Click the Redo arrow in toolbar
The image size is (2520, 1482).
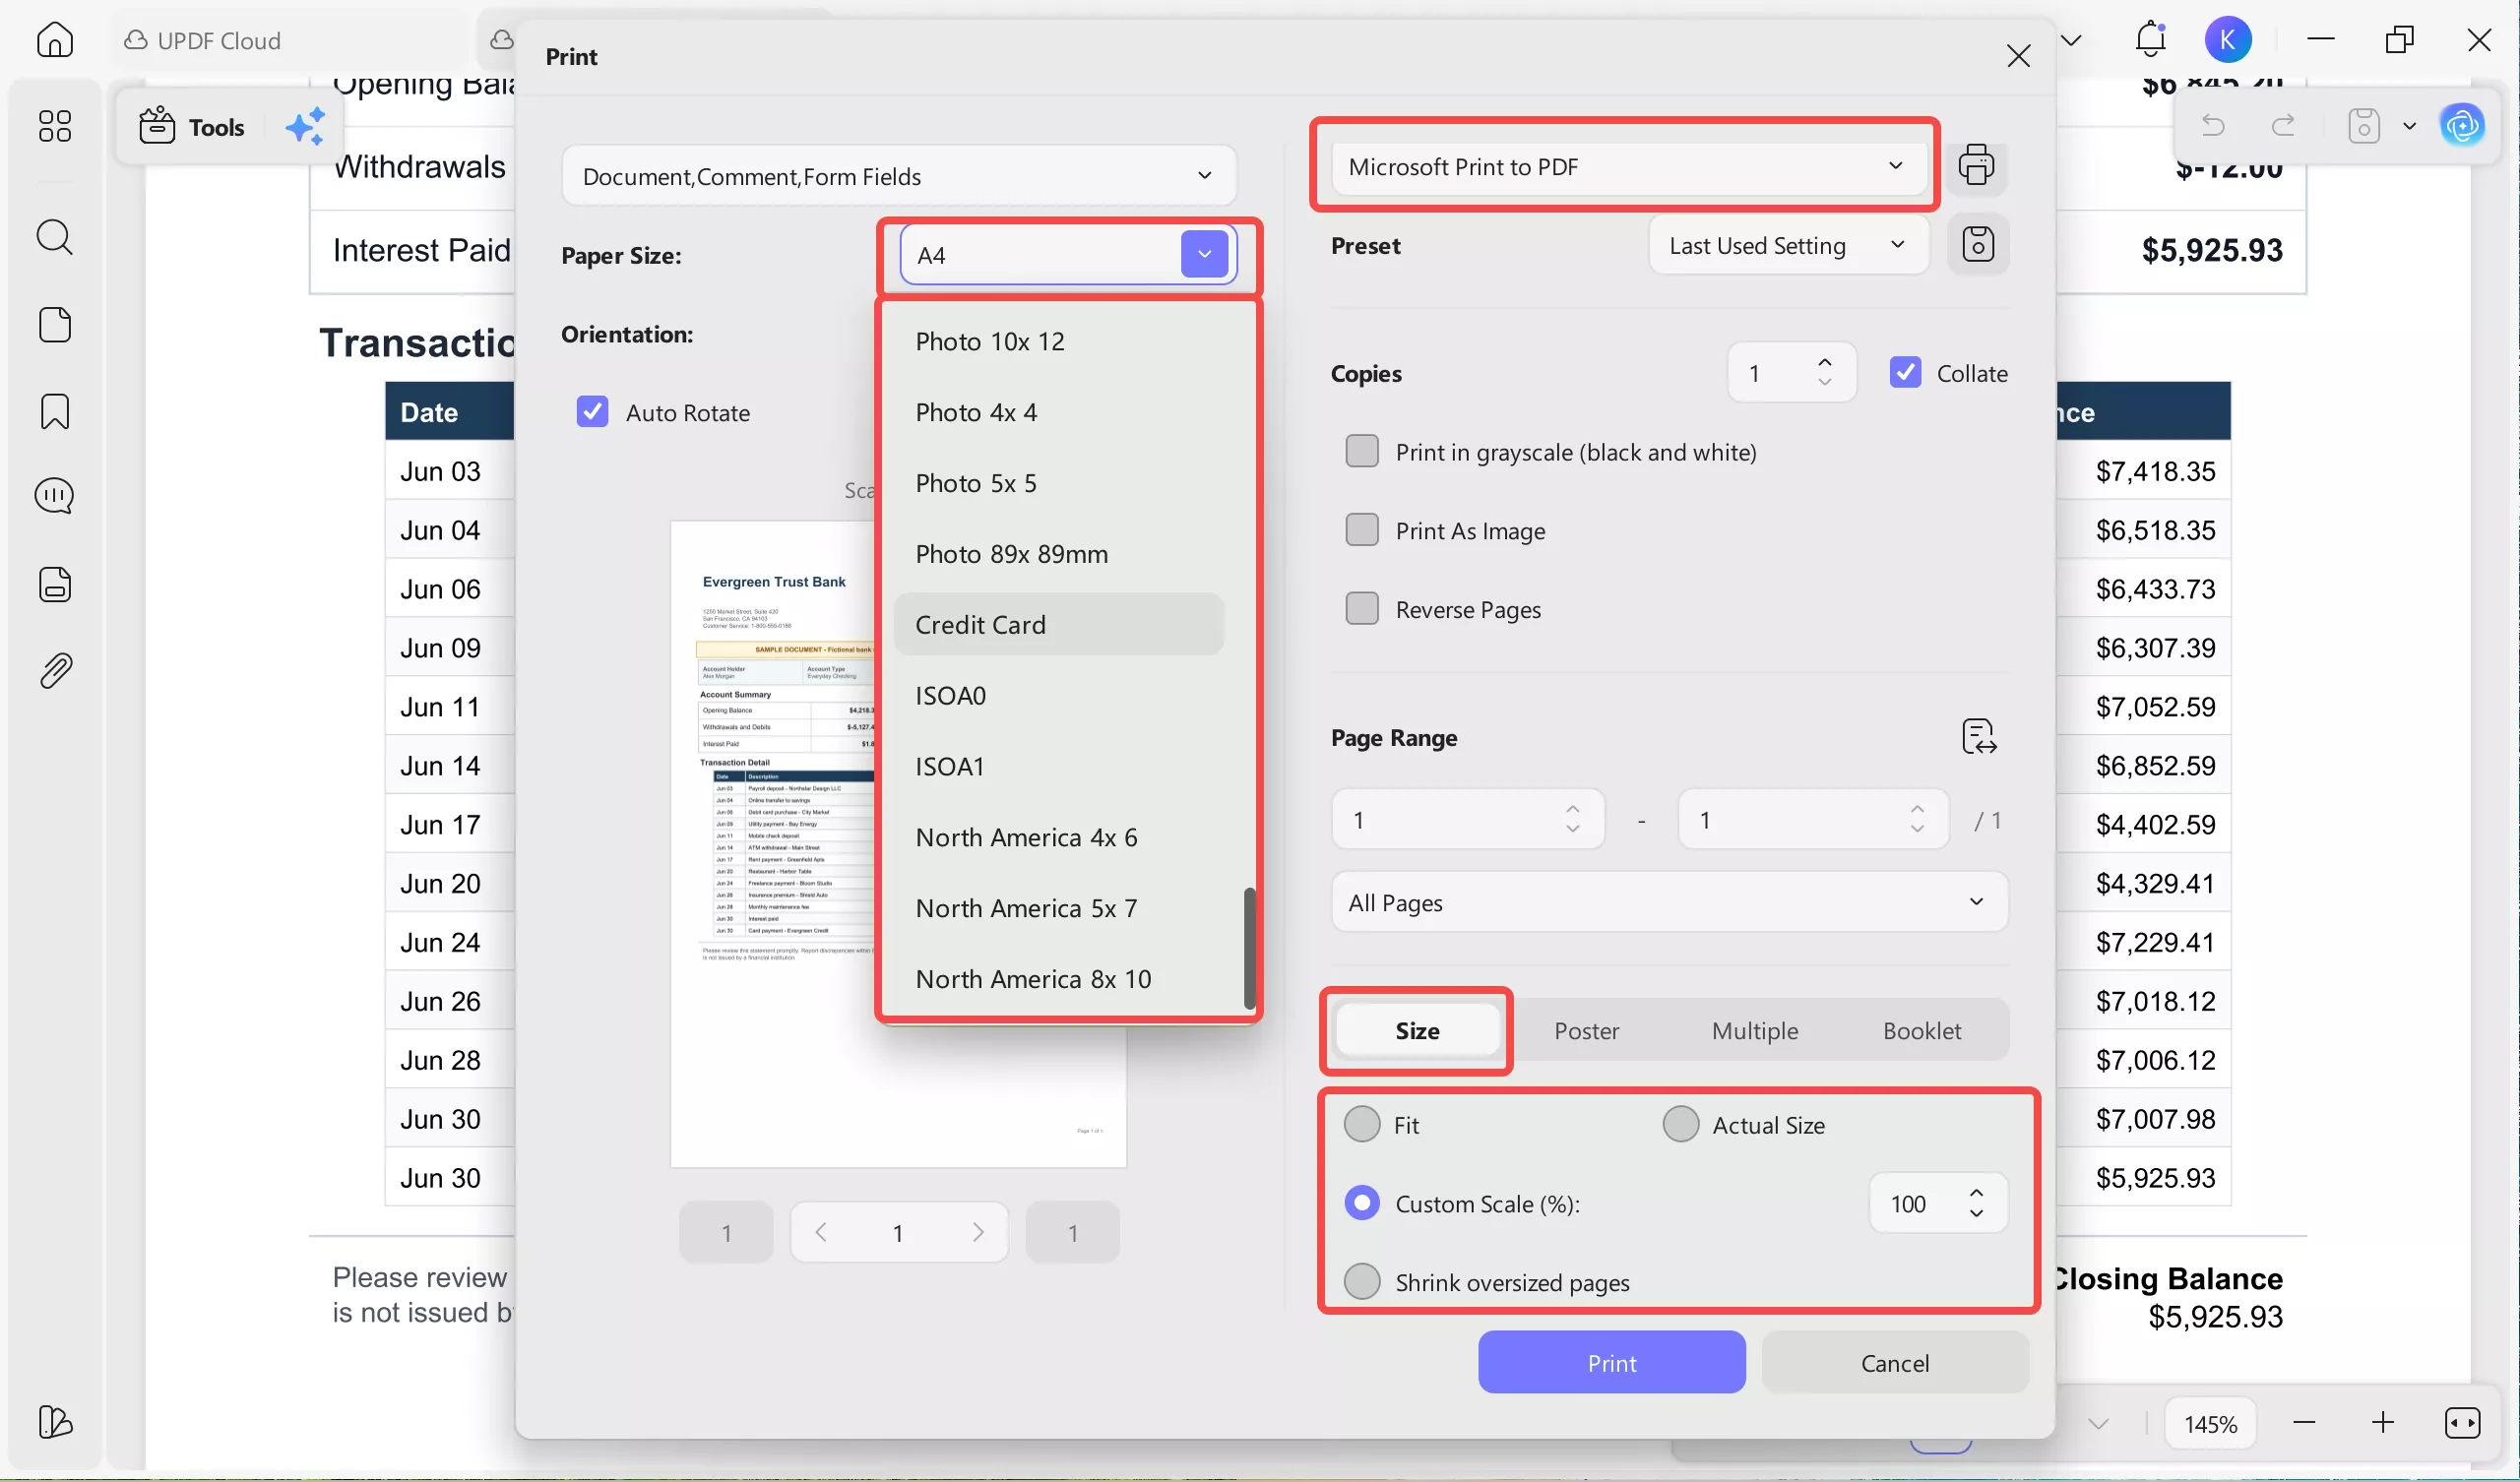click(2283, 126)
